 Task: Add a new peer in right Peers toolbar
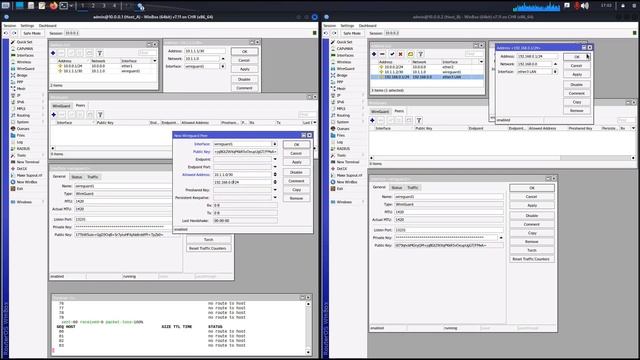(372, 120)
